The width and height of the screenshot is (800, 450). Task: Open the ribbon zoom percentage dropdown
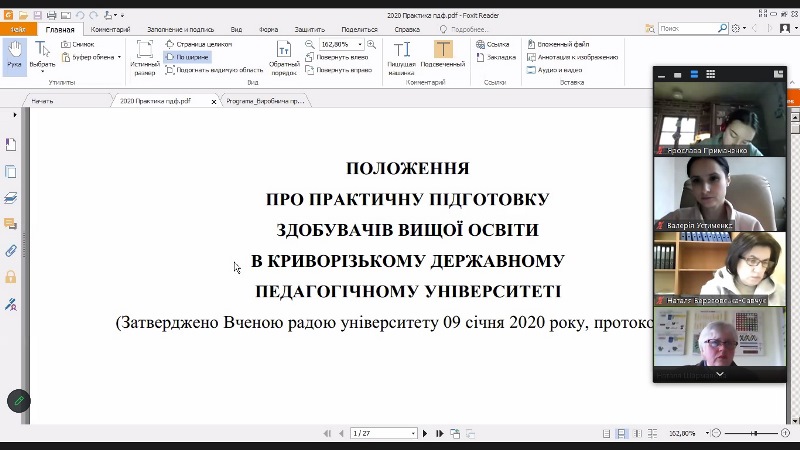360,44
